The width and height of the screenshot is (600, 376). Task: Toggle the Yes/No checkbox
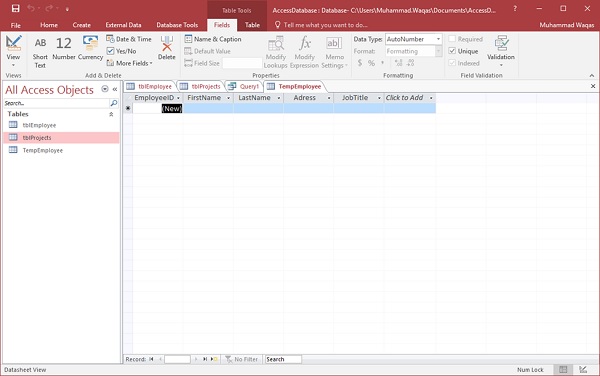click(x=111, y=51)
